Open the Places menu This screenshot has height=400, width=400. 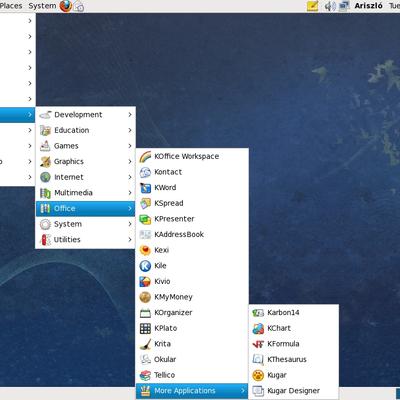click(x=11, y=6)
